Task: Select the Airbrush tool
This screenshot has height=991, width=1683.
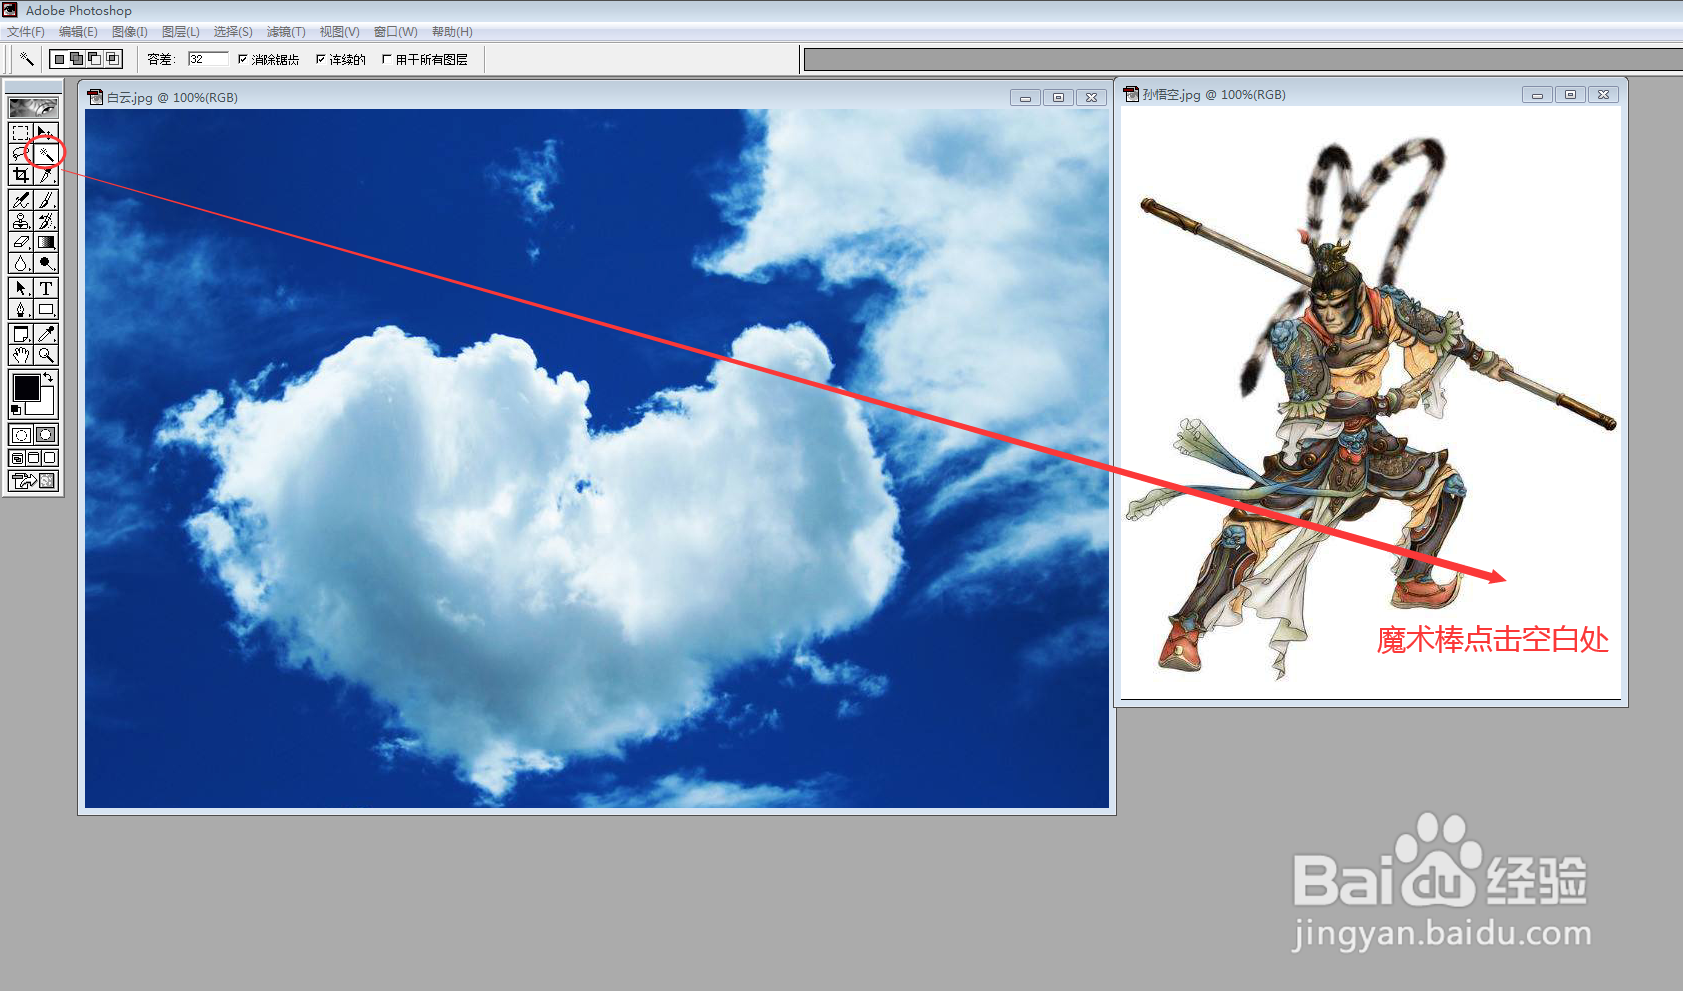Action: (x=20, y=200)
